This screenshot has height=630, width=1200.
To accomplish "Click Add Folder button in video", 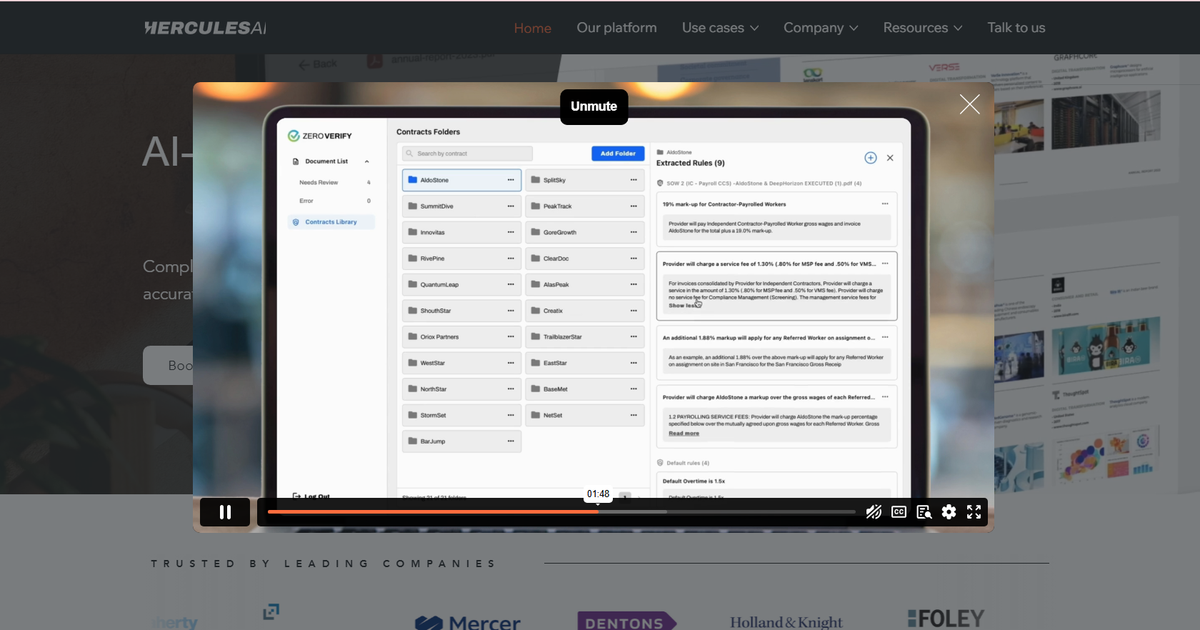I will 618,154.
